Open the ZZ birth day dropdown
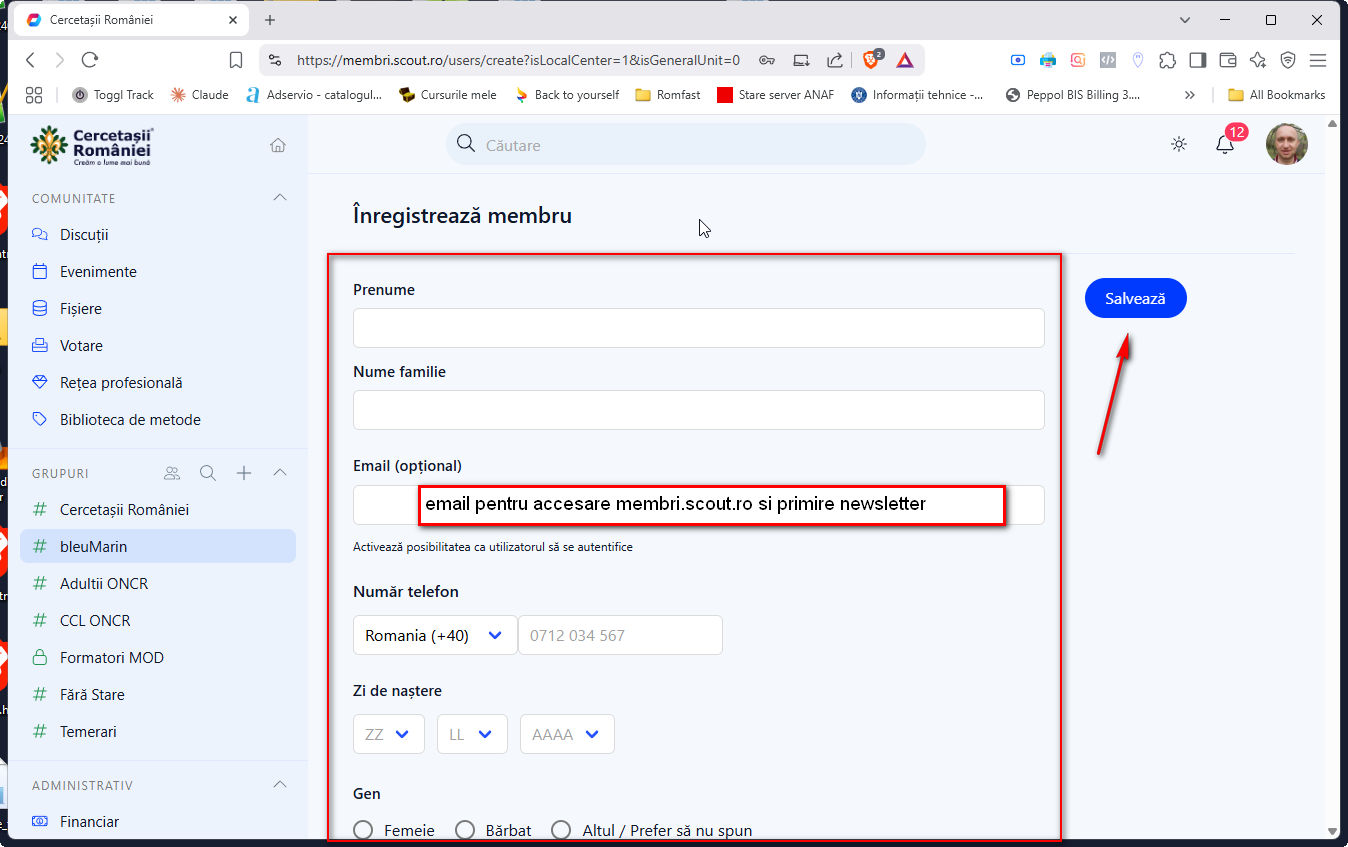Screen dimensions: 1348x847 [x=388, y=734]
